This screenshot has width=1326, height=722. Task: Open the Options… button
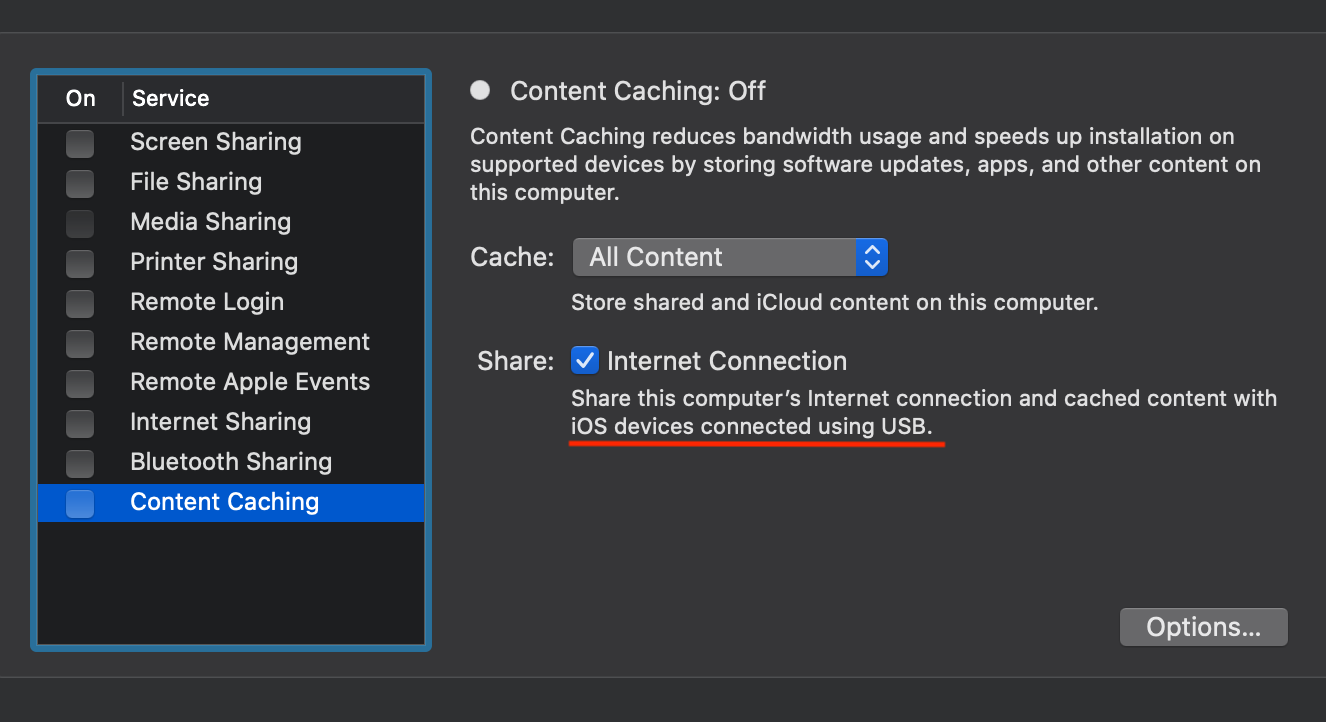pos(1203,627)
